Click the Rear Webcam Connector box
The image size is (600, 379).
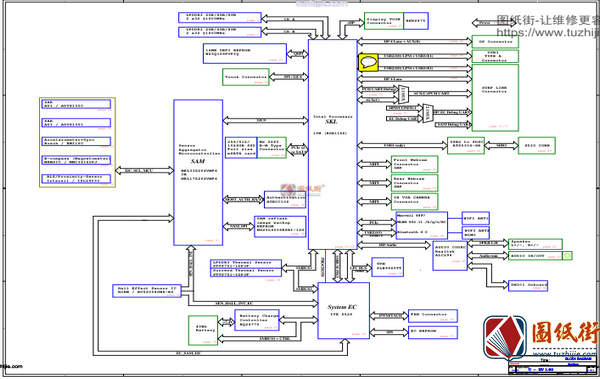click(414, 183)
